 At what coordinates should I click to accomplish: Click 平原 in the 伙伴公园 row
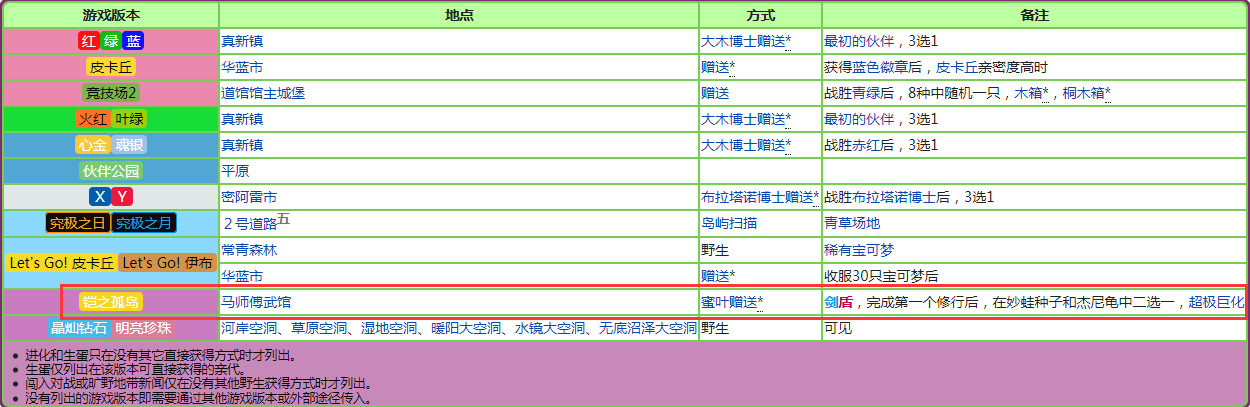click(235, 171)
